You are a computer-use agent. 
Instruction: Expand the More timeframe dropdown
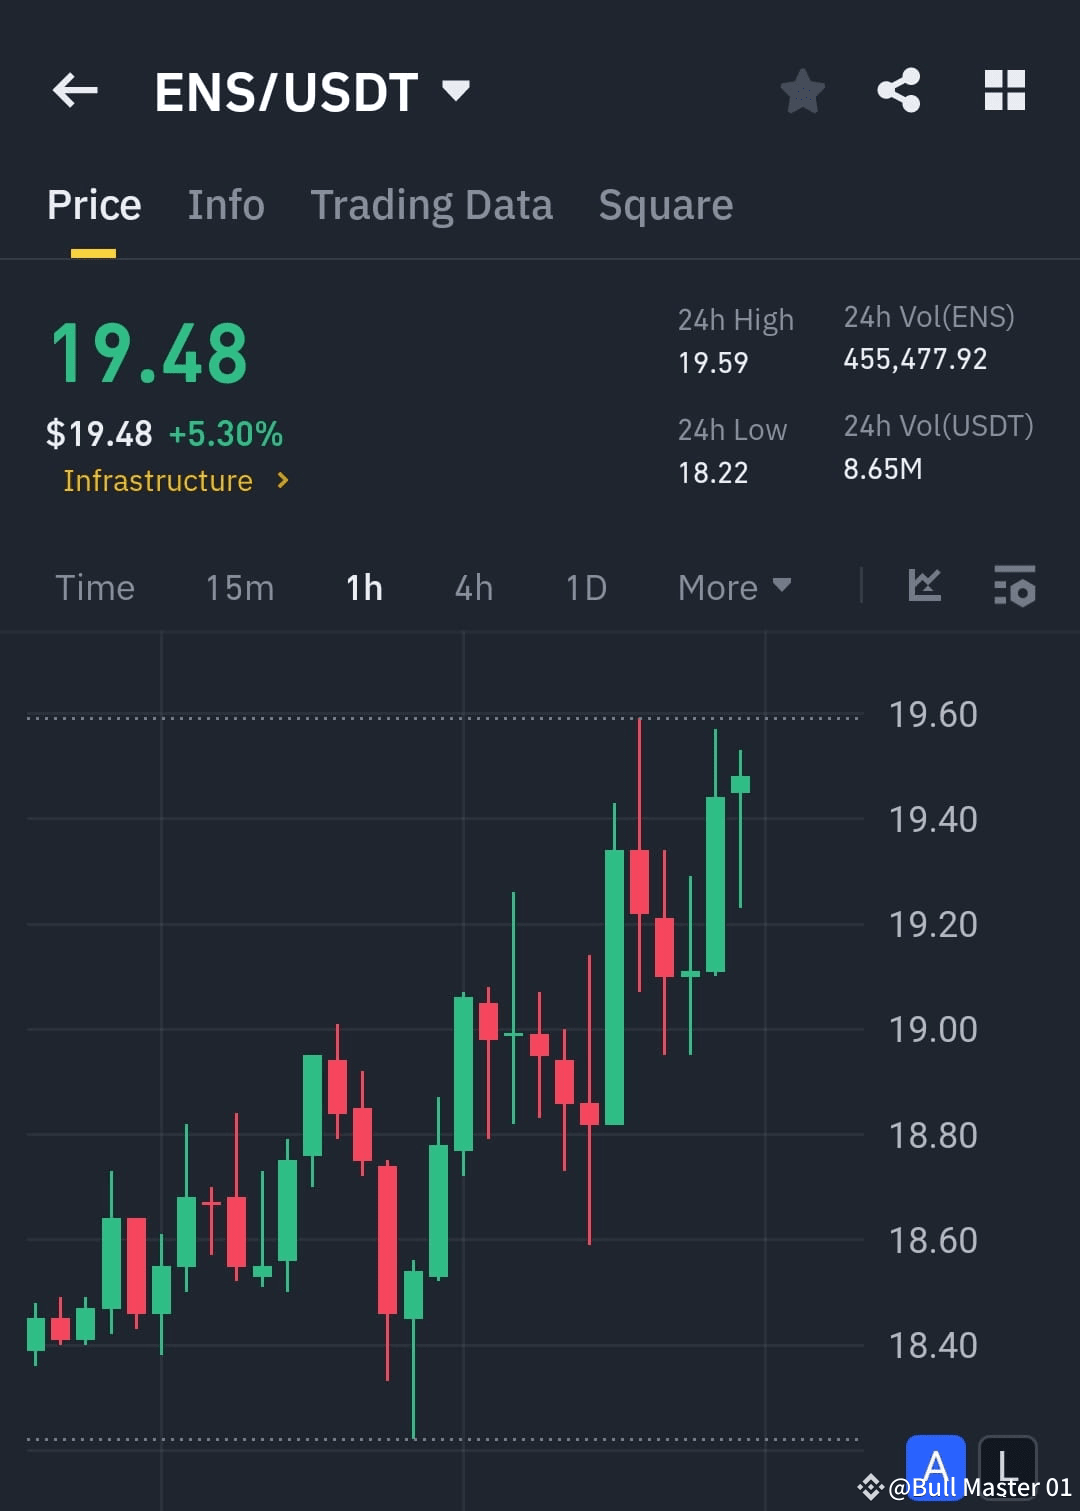coord(735,588)
